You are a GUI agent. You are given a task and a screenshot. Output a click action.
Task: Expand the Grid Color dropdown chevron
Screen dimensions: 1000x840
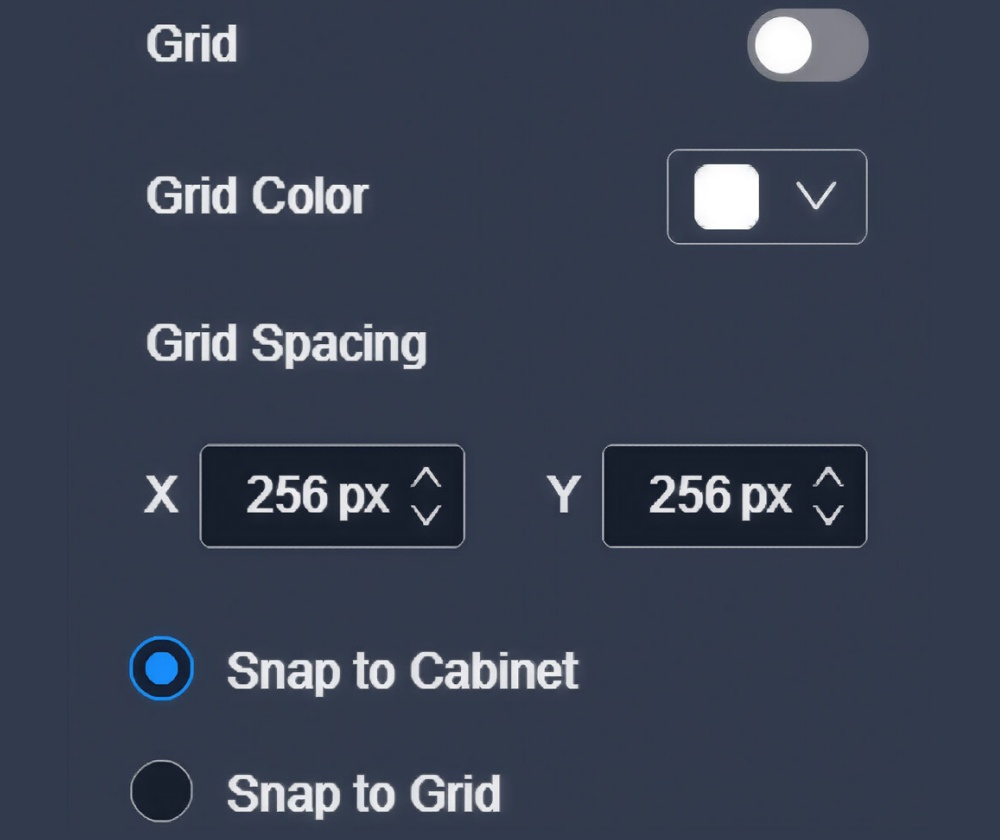tap(817, 197)
